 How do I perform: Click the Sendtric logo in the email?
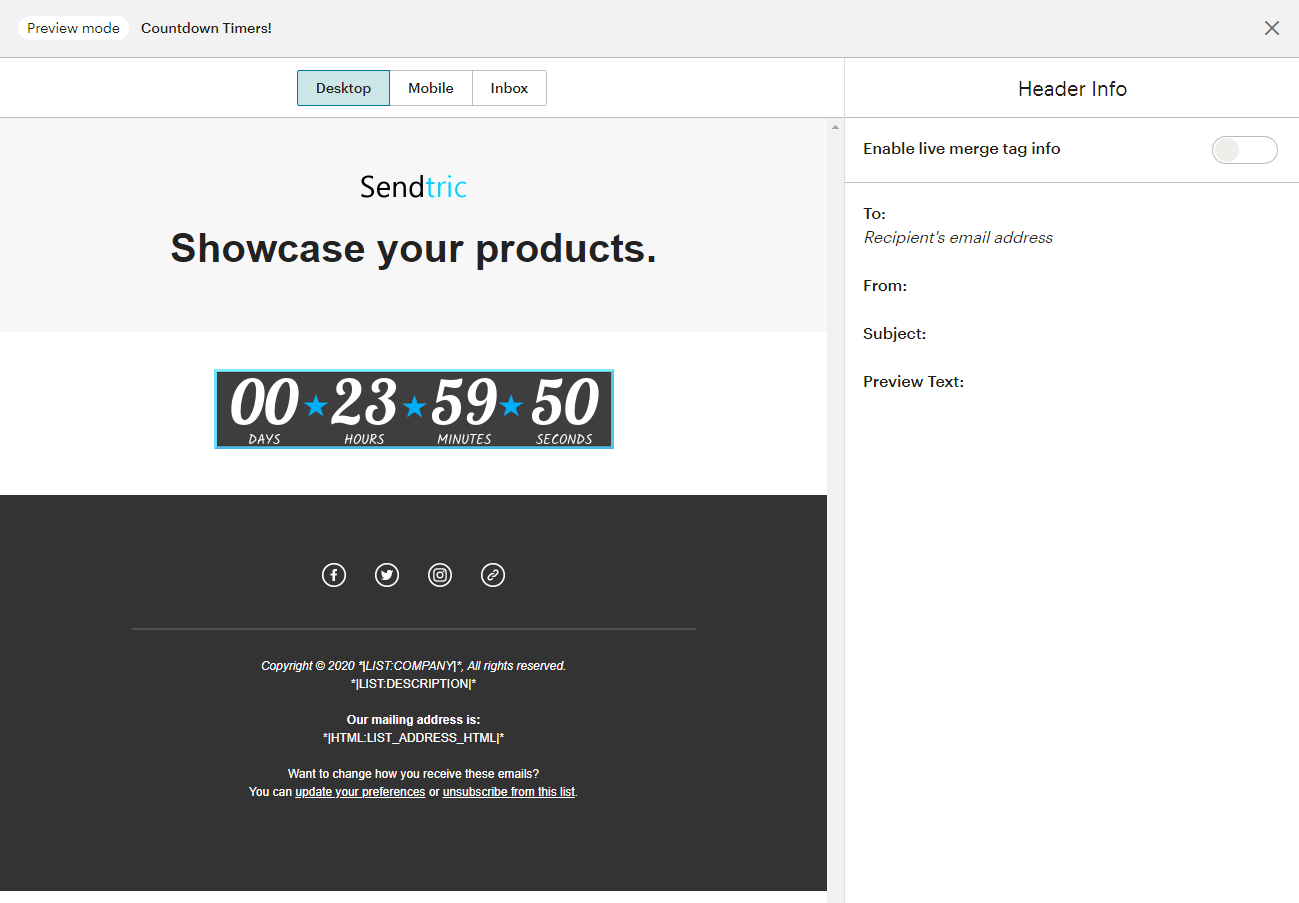(x=413, y=187)
